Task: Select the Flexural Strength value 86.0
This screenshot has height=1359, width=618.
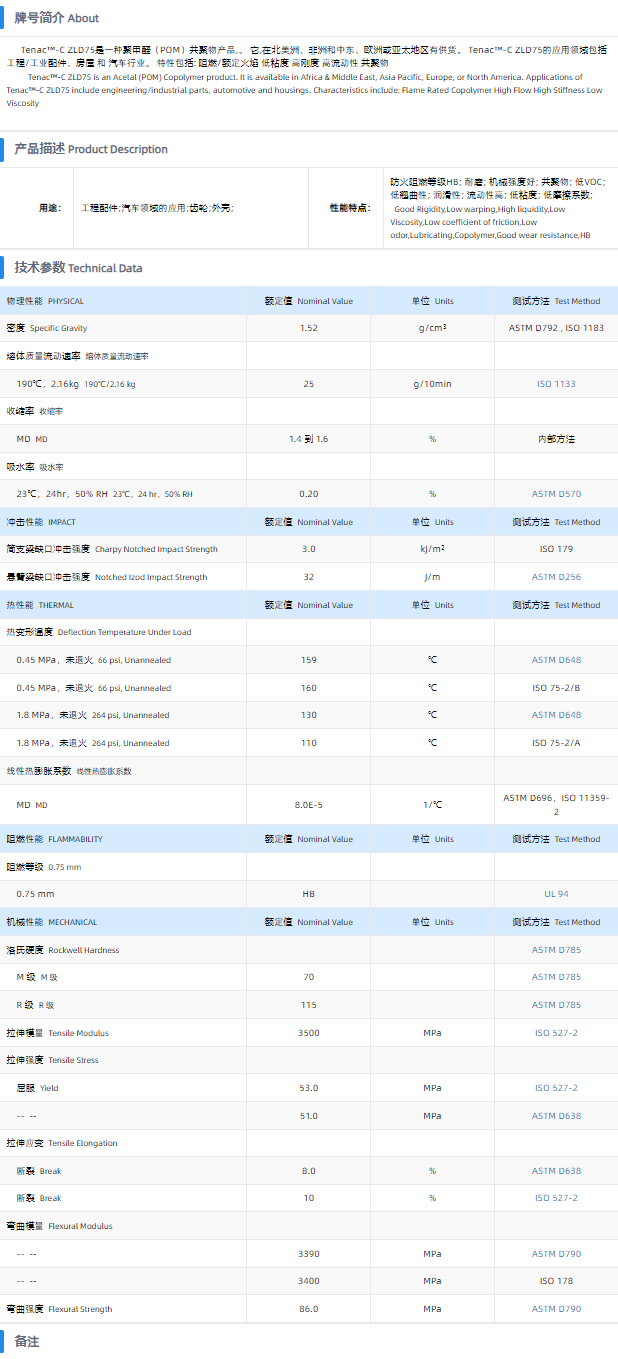Action: click(x=308, y=1309)
